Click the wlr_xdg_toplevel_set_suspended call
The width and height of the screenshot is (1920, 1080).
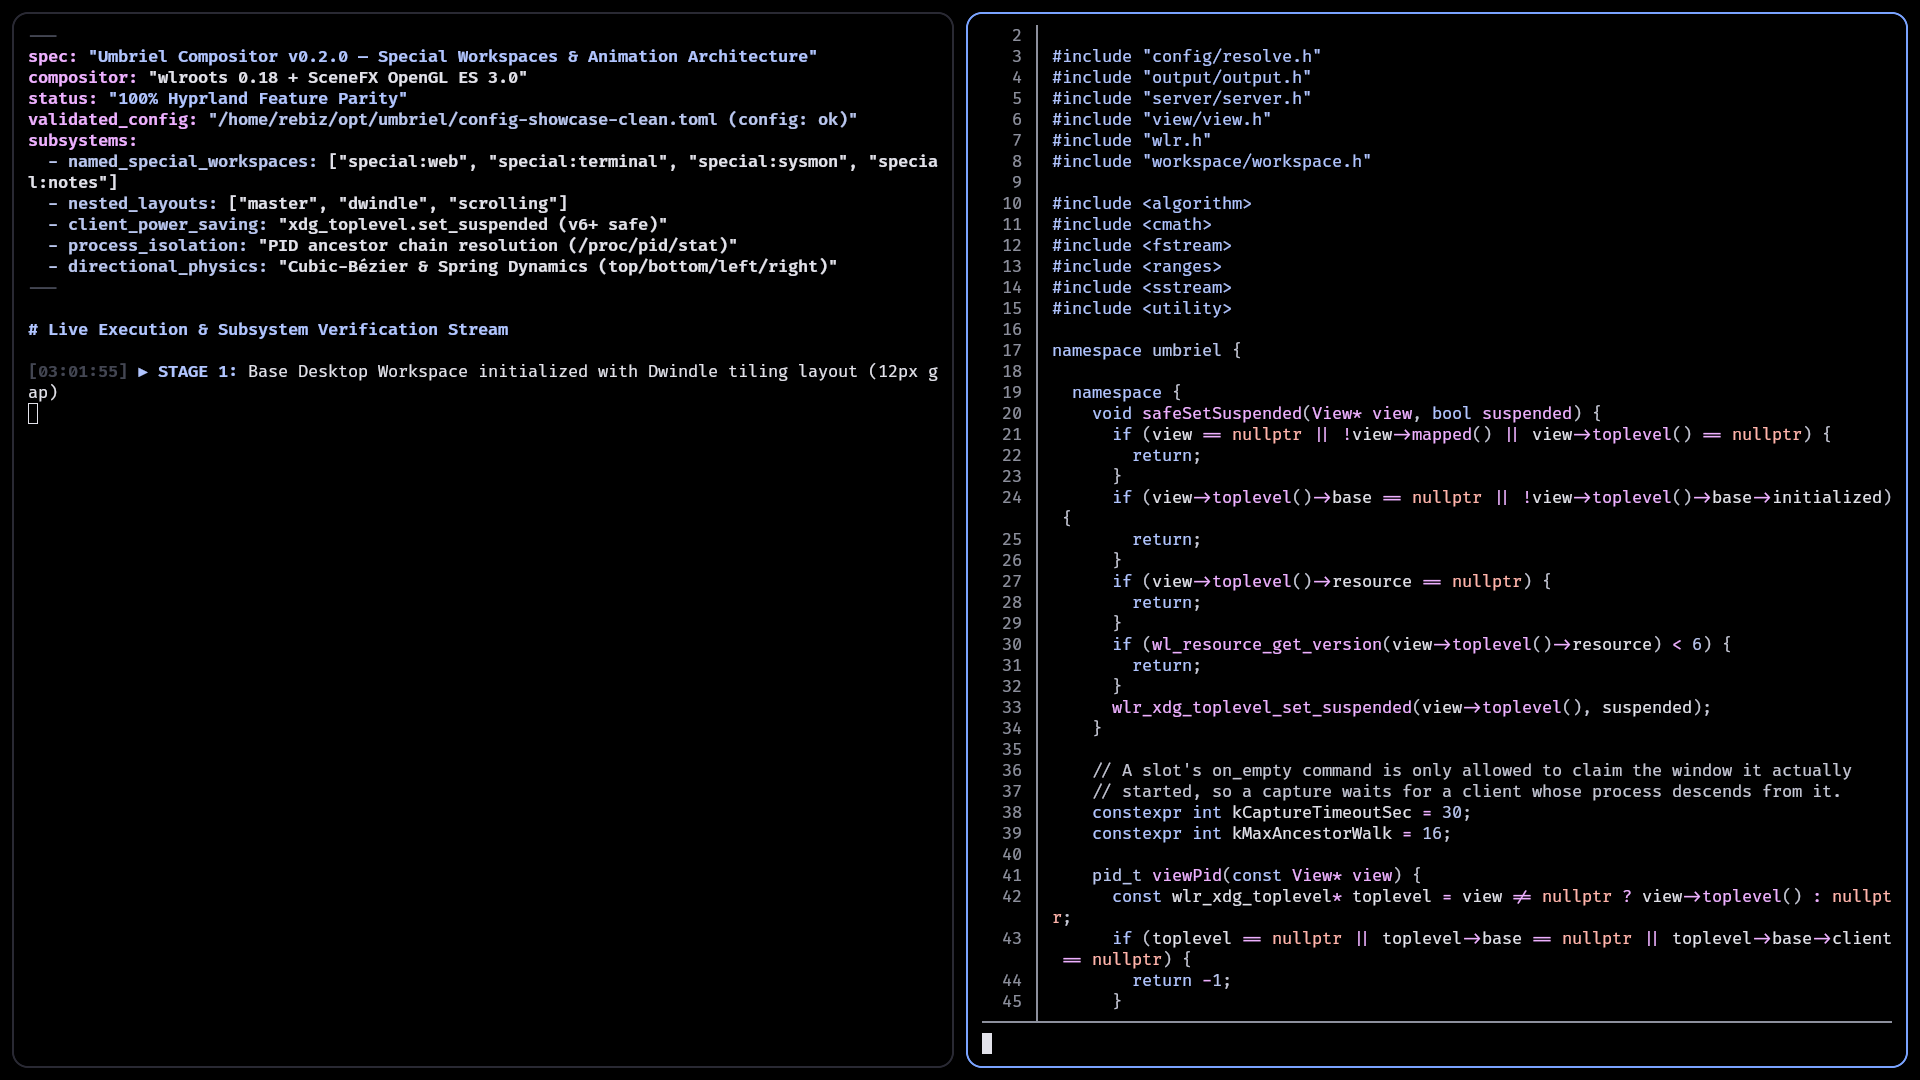pyautogui.click(x=1411, y=708)
